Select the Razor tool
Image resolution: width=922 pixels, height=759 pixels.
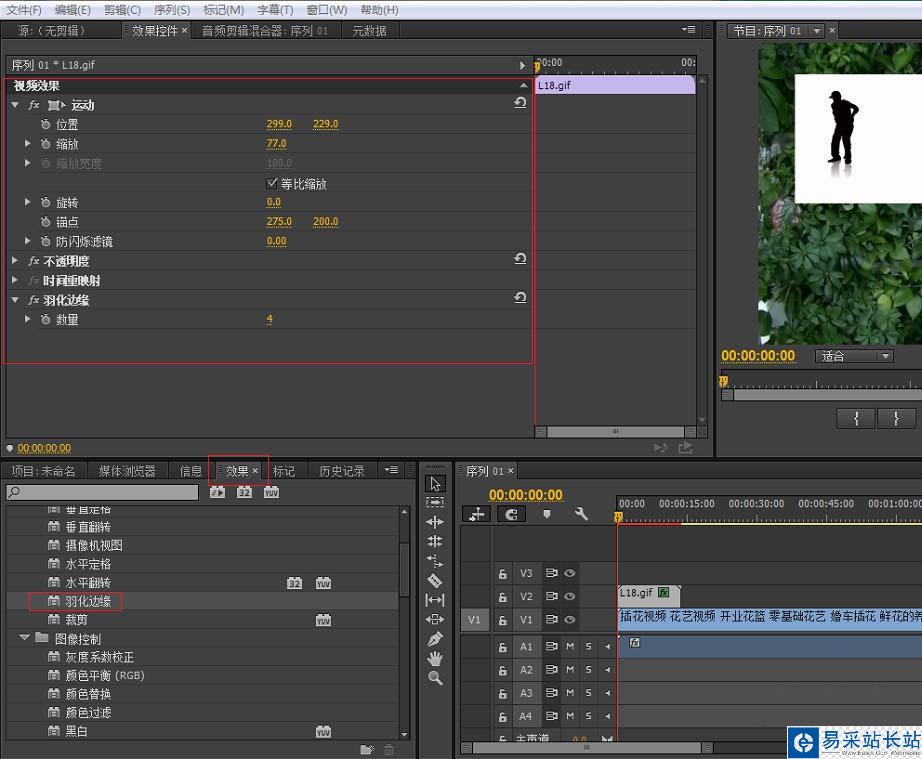coord(435,581)
